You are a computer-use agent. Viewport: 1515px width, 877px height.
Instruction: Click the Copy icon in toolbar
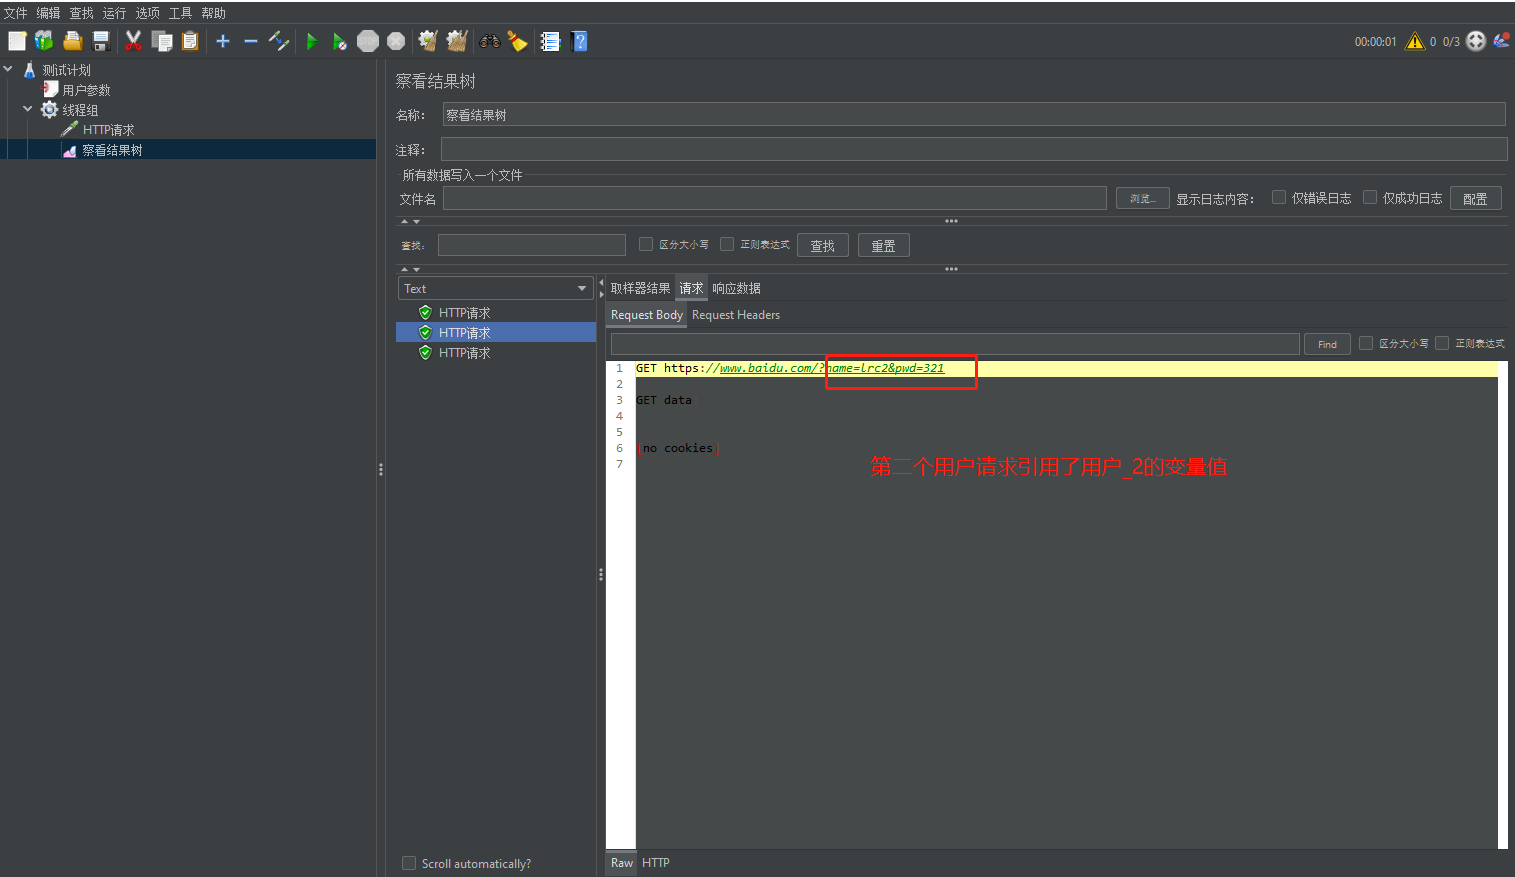click(x=162, y=41)
